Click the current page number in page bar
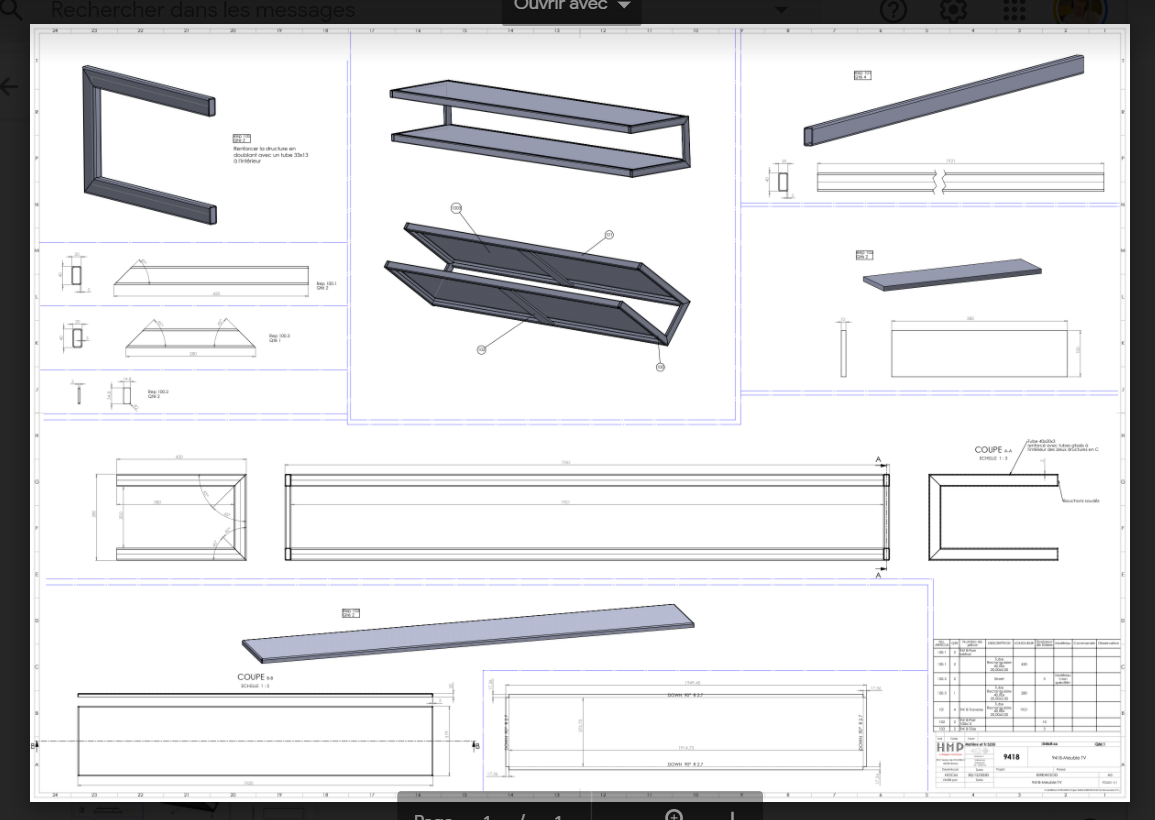1155x820 pixels. [x=489, y=815]
